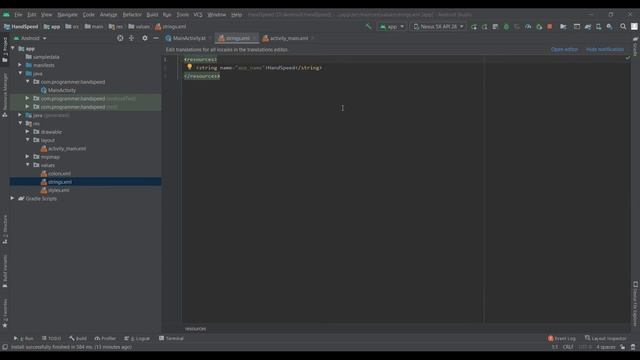Select colors.xml in values folder
This screenshot has height=360, width=640.
point(59,173)
